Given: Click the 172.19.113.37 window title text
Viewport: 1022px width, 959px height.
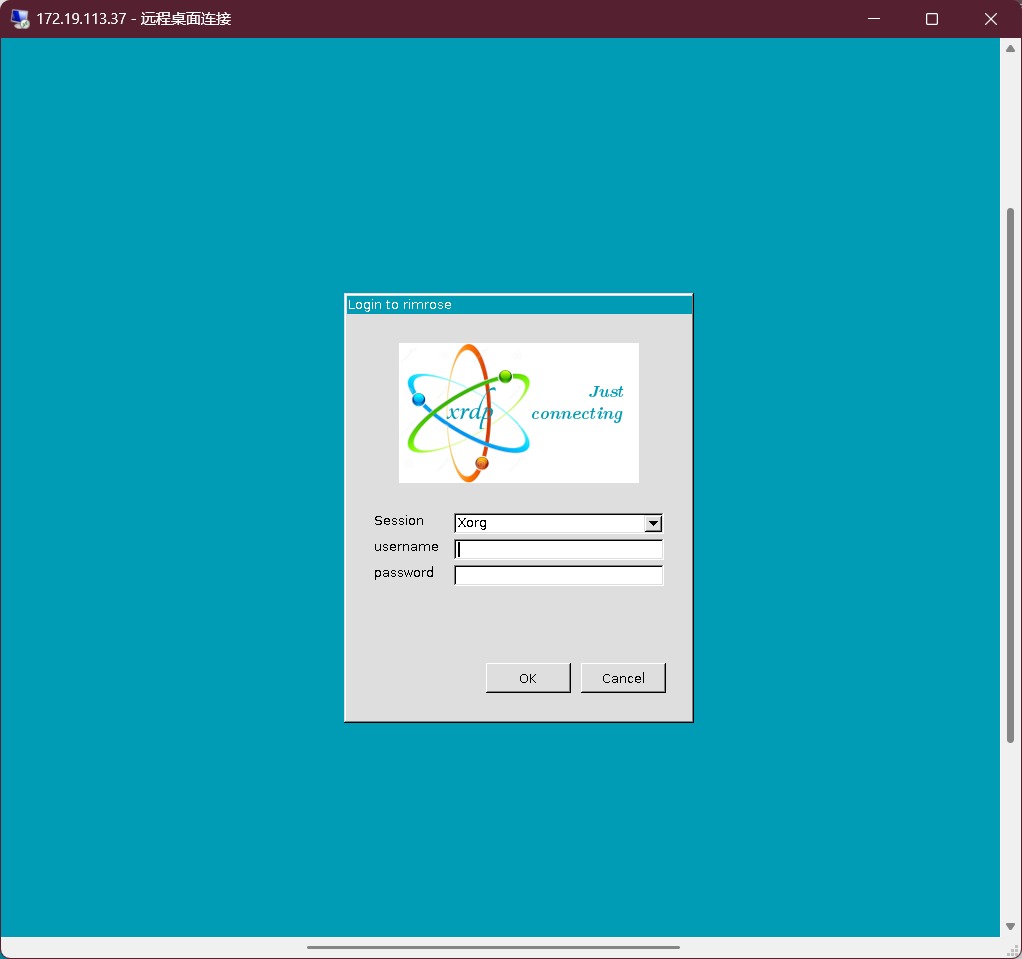Looking at the screenshot, I should click(x=134, y=19).
